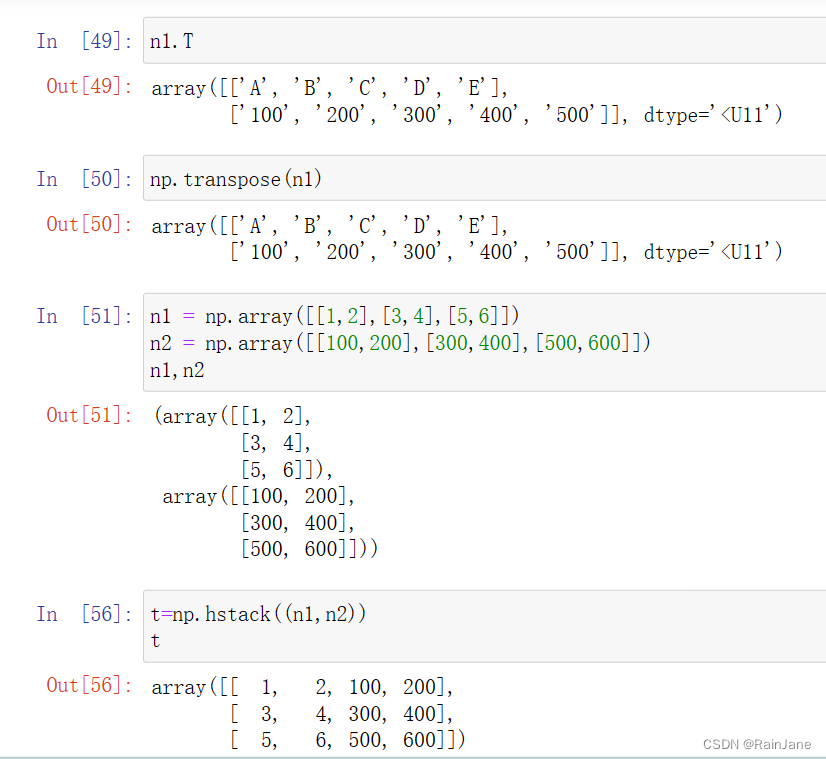This screenshot has height=759, width=826.
Task: Click the np.transpose(n1) input cell
Action: 485,179
